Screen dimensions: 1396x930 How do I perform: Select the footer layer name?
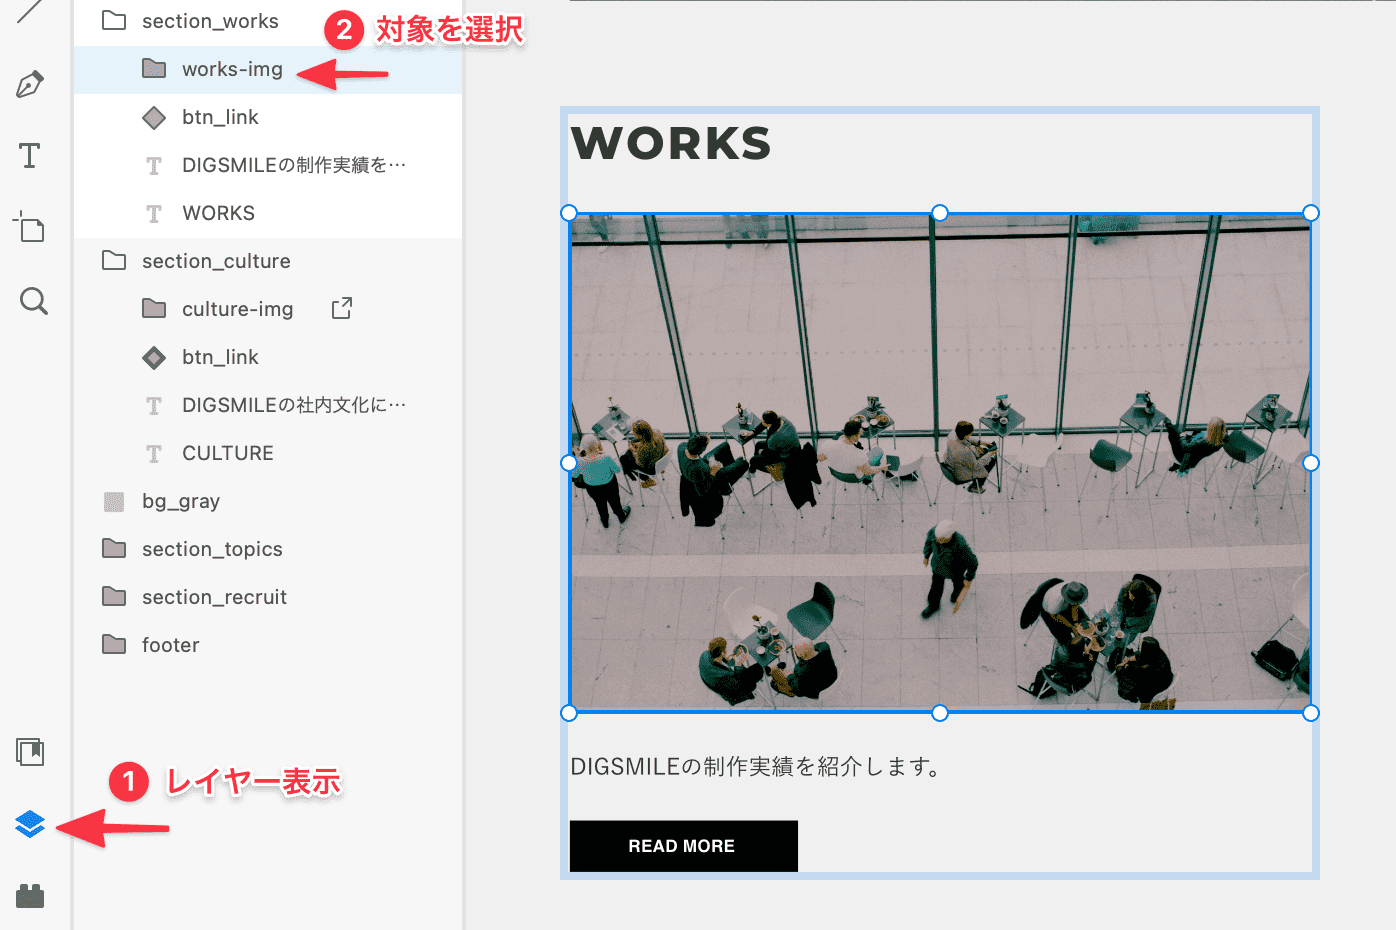[x=171, y=645]
